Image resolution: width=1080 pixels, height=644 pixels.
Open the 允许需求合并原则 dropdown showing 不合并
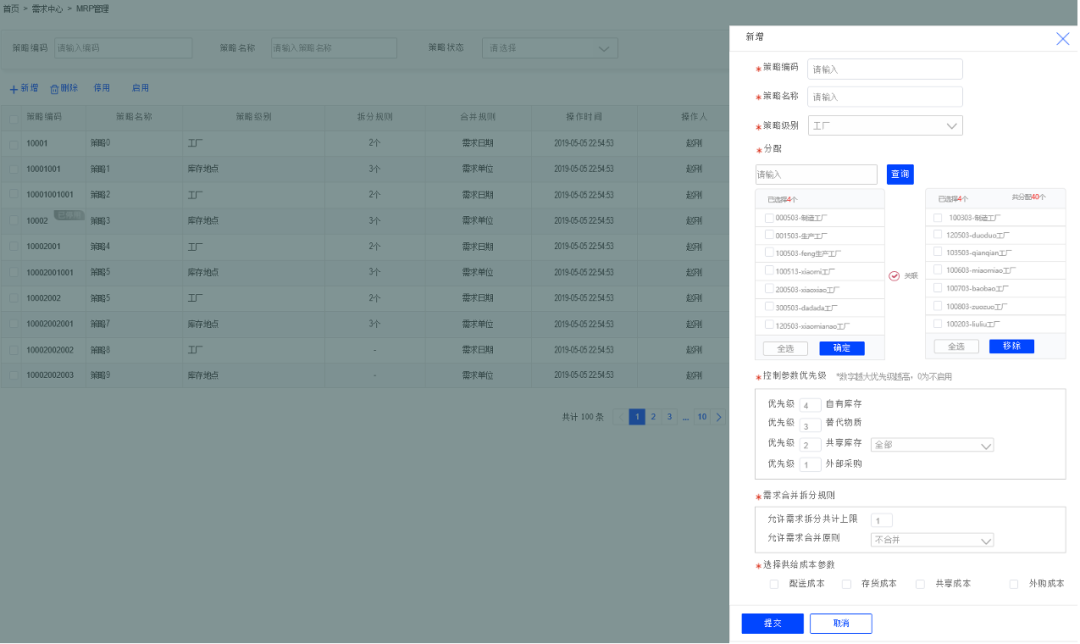click(x=932, y=540)
